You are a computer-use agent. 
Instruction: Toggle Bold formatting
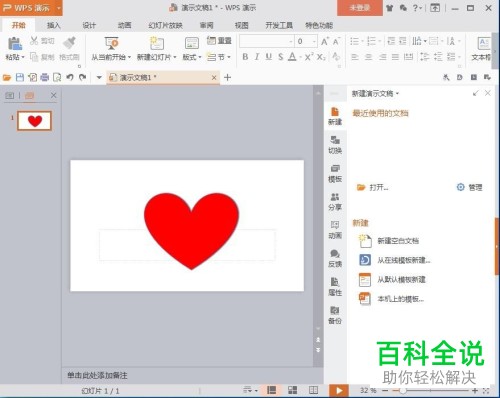(x=245, y=57)
